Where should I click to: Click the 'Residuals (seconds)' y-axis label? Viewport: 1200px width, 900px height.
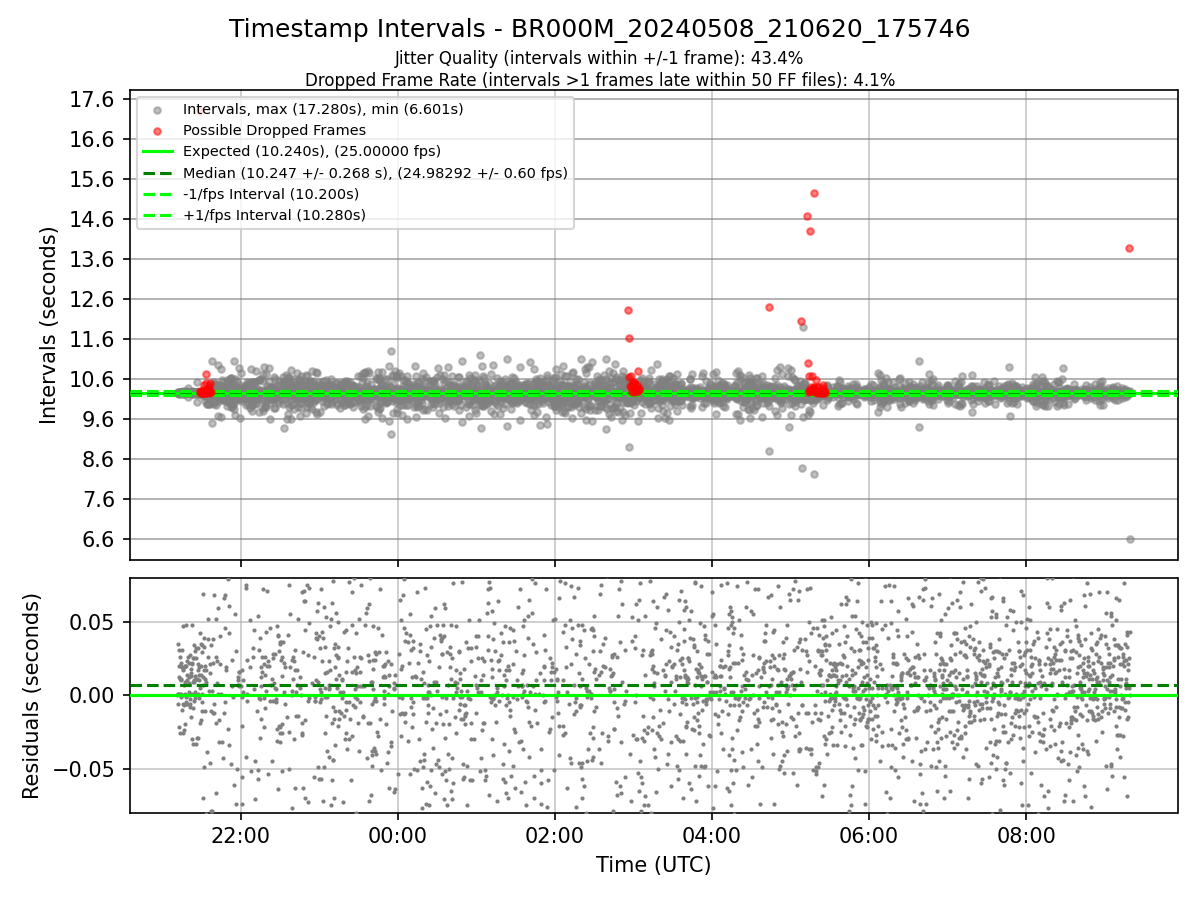tap(32, 696)
